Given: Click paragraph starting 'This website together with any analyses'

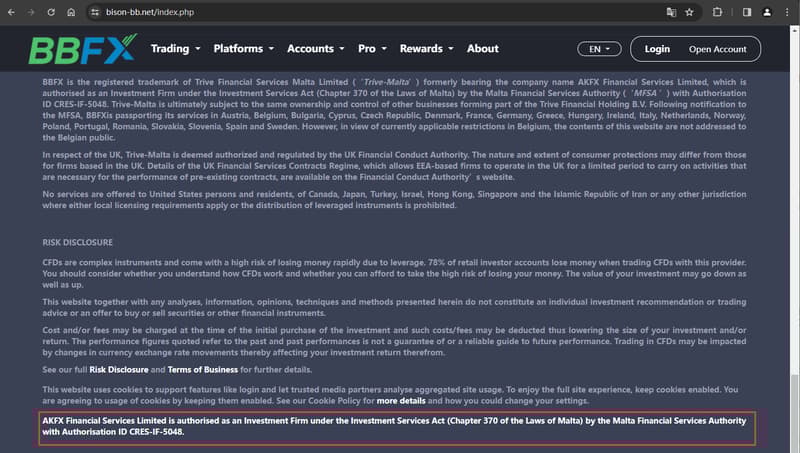Looking at the screenshot, I should click(x=394, y=307).
